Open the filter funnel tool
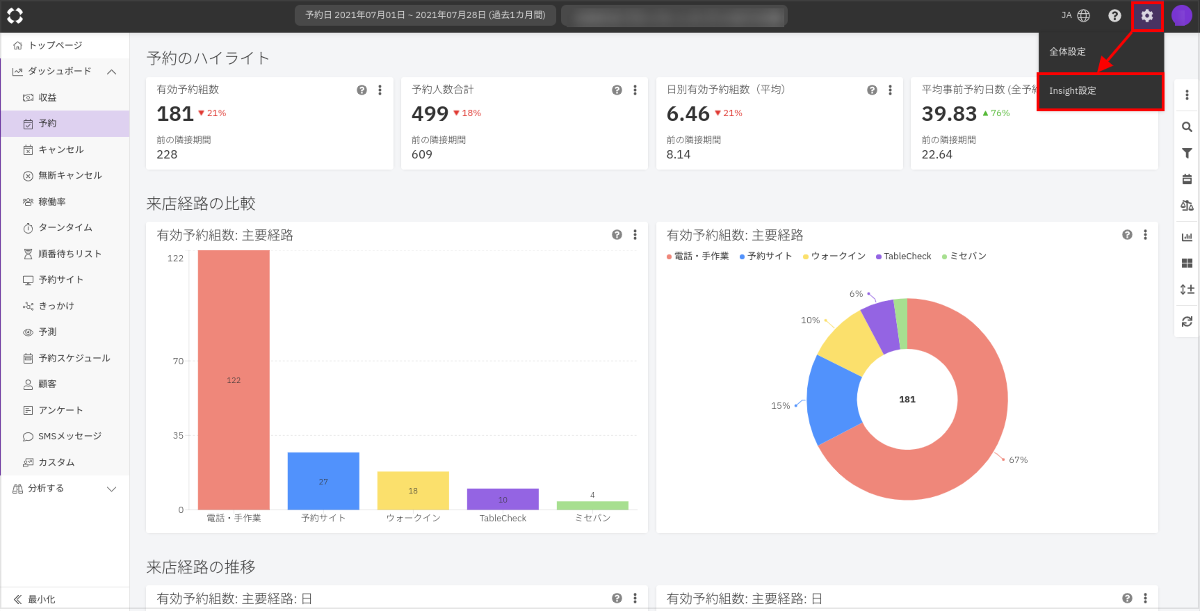1200x611 pixels. tap(1187, 153)
